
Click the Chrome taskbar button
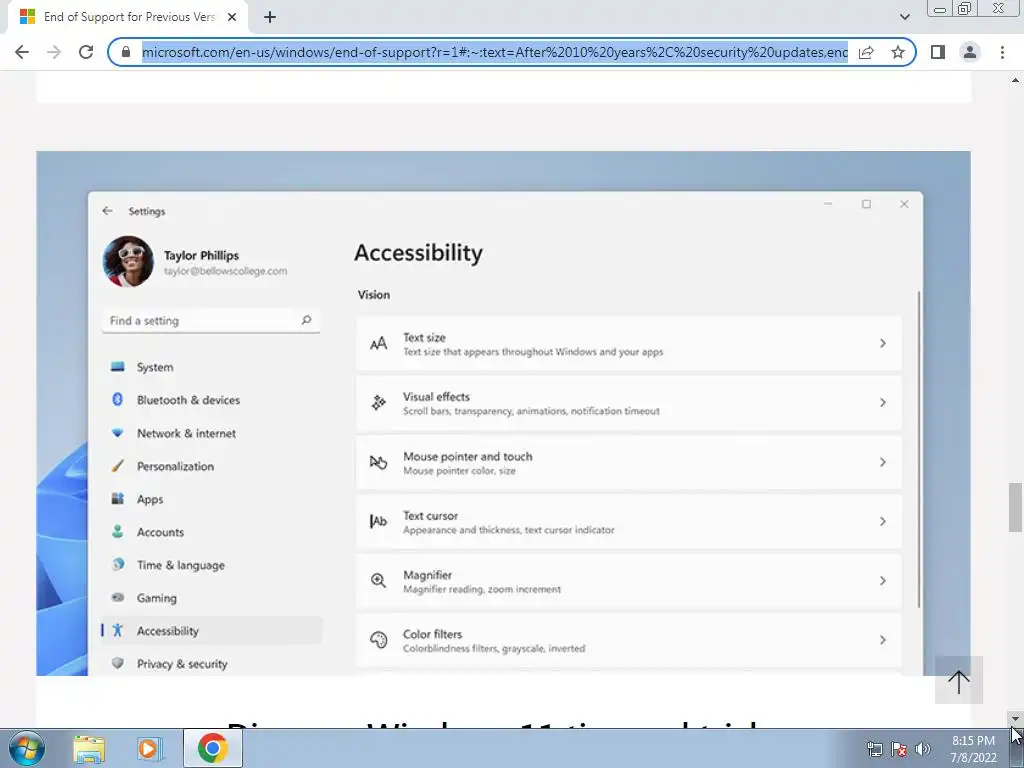pyautogui.click(x=212, y=748)
